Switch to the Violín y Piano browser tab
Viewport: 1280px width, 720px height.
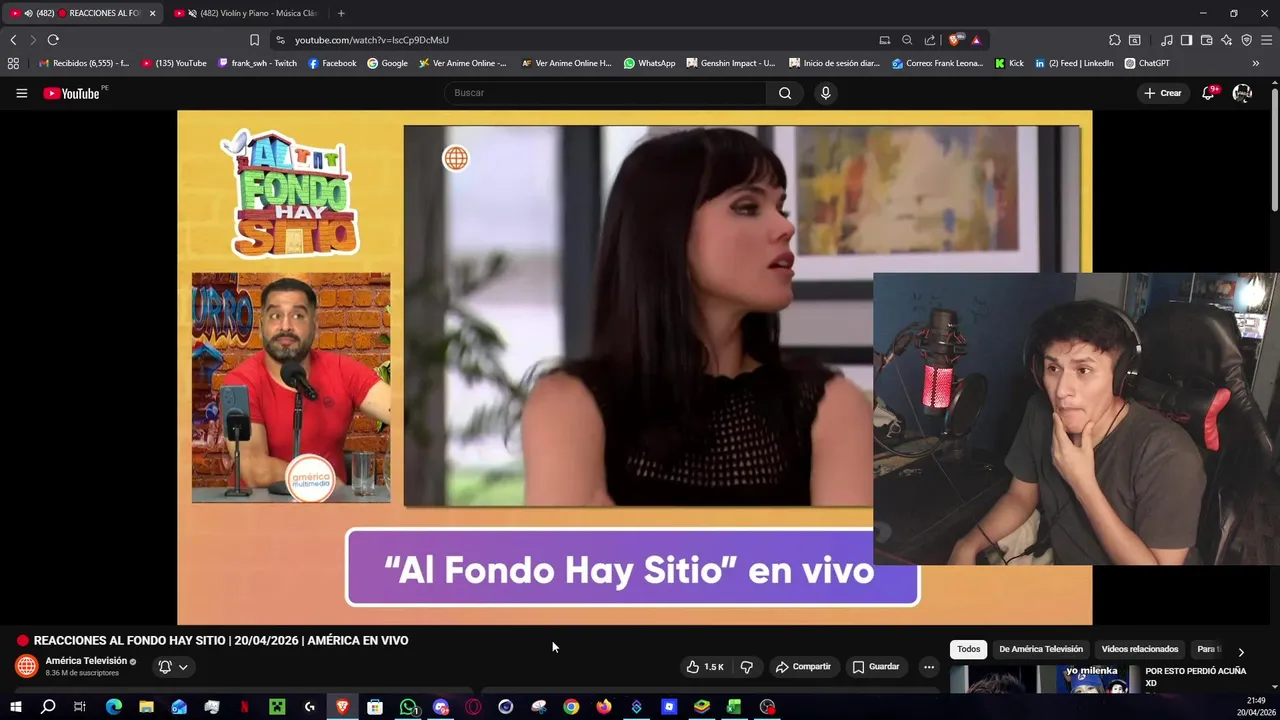pos(245,13)
